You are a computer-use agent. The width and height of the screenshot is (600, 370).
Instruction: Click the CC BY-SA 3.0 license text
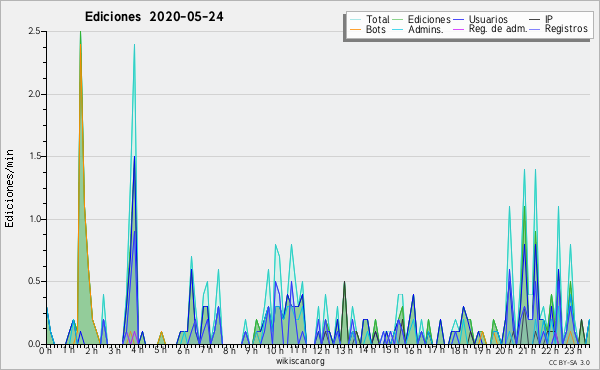click(x=569, y=363)
